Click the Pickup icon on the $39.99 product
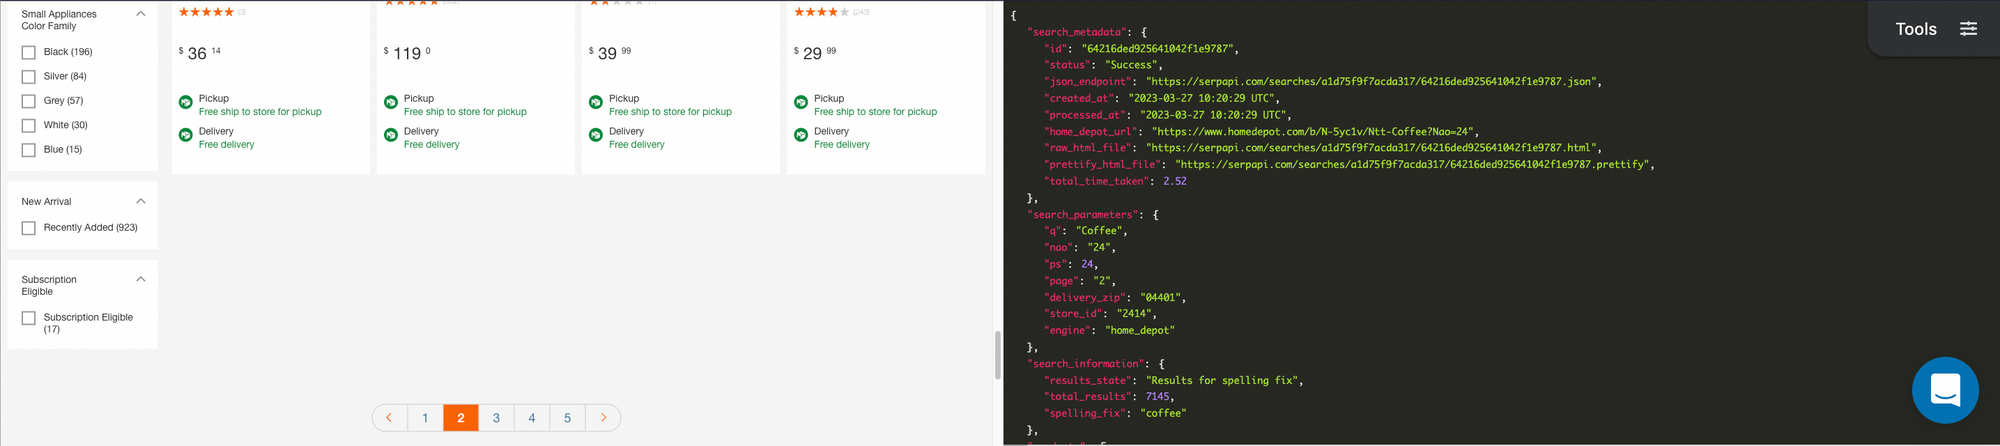 pos(596,102)
